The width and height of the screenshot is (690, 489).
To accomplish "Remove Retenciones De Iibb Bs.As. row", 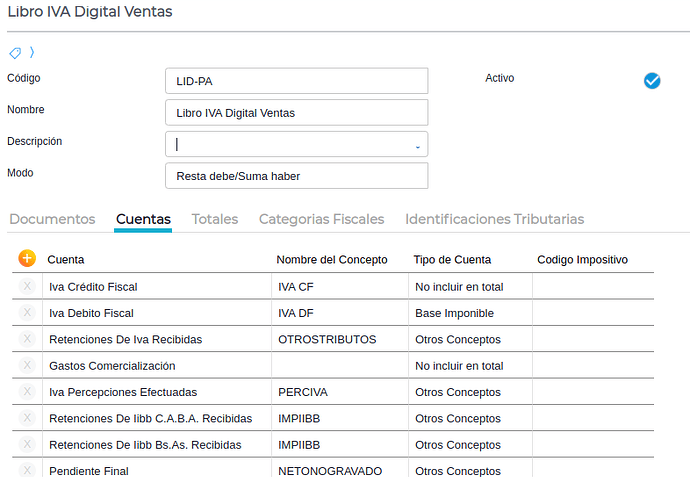I will coord(27,444).
